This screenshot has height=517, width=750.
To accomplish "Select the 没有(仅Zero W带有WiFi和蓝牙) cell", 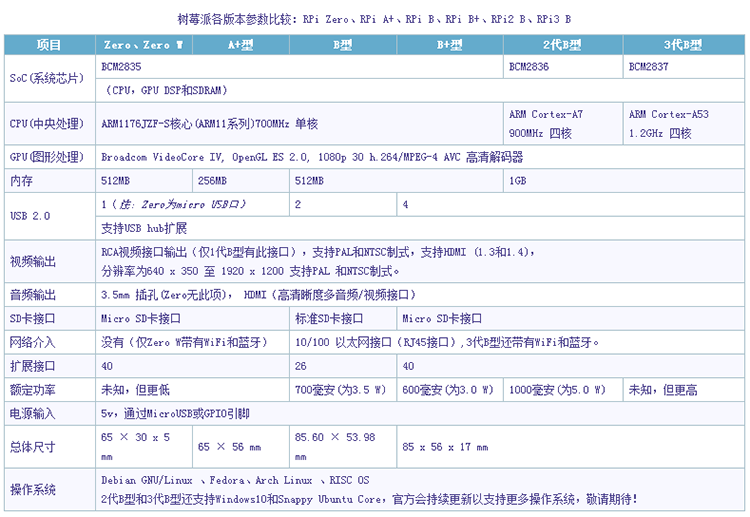I will [192, 342].
